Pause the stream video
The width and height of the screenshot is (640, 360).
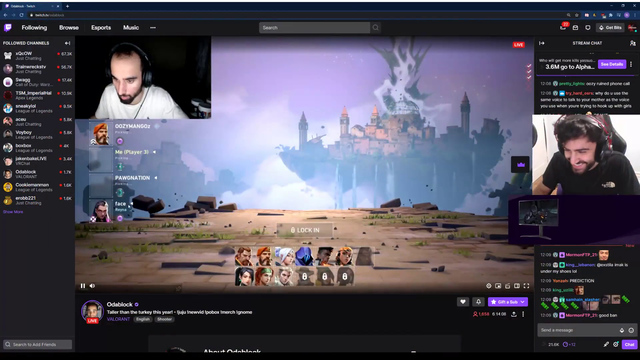pyautogui.click(x=83, y=286)
